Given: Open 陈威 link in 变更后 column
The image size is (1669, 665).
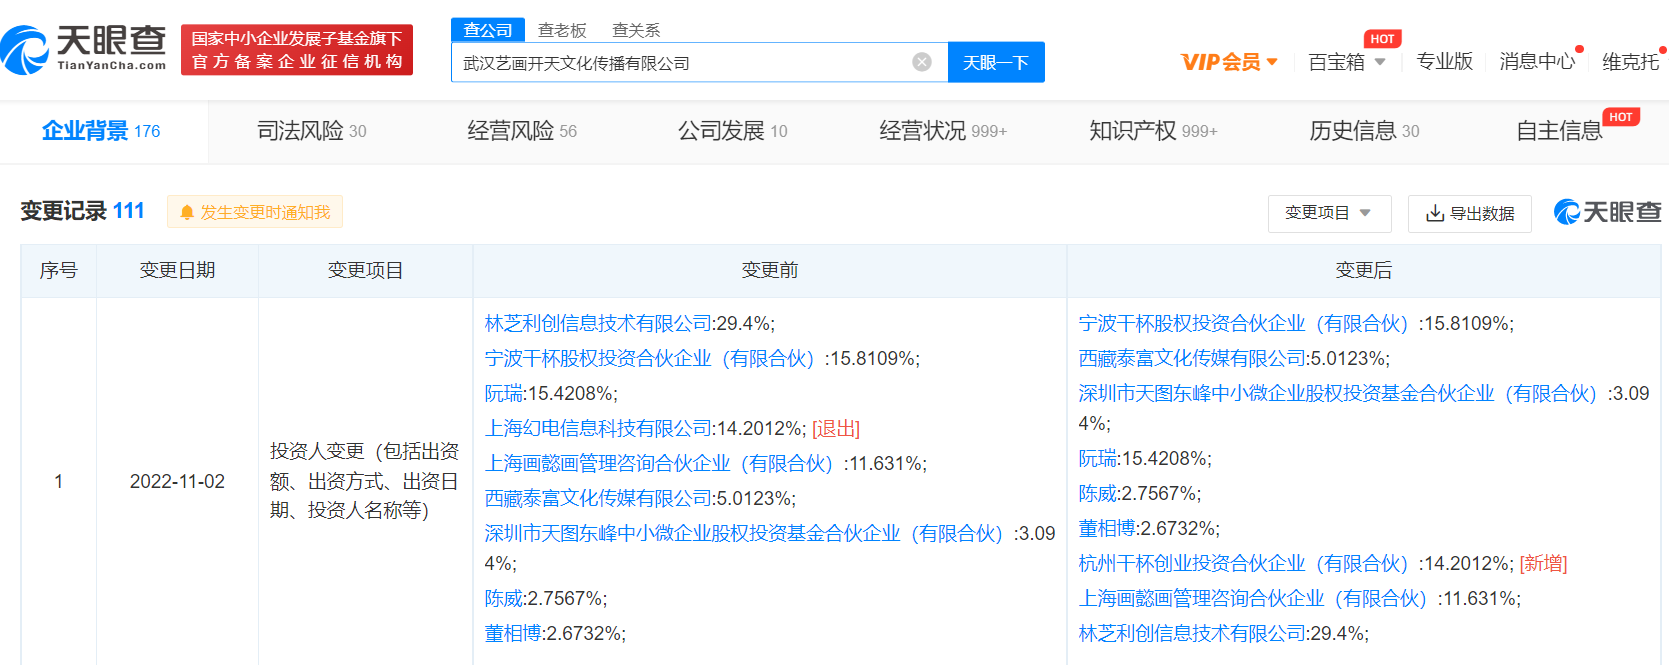Looking at the screenshot, I should 1098,493.
